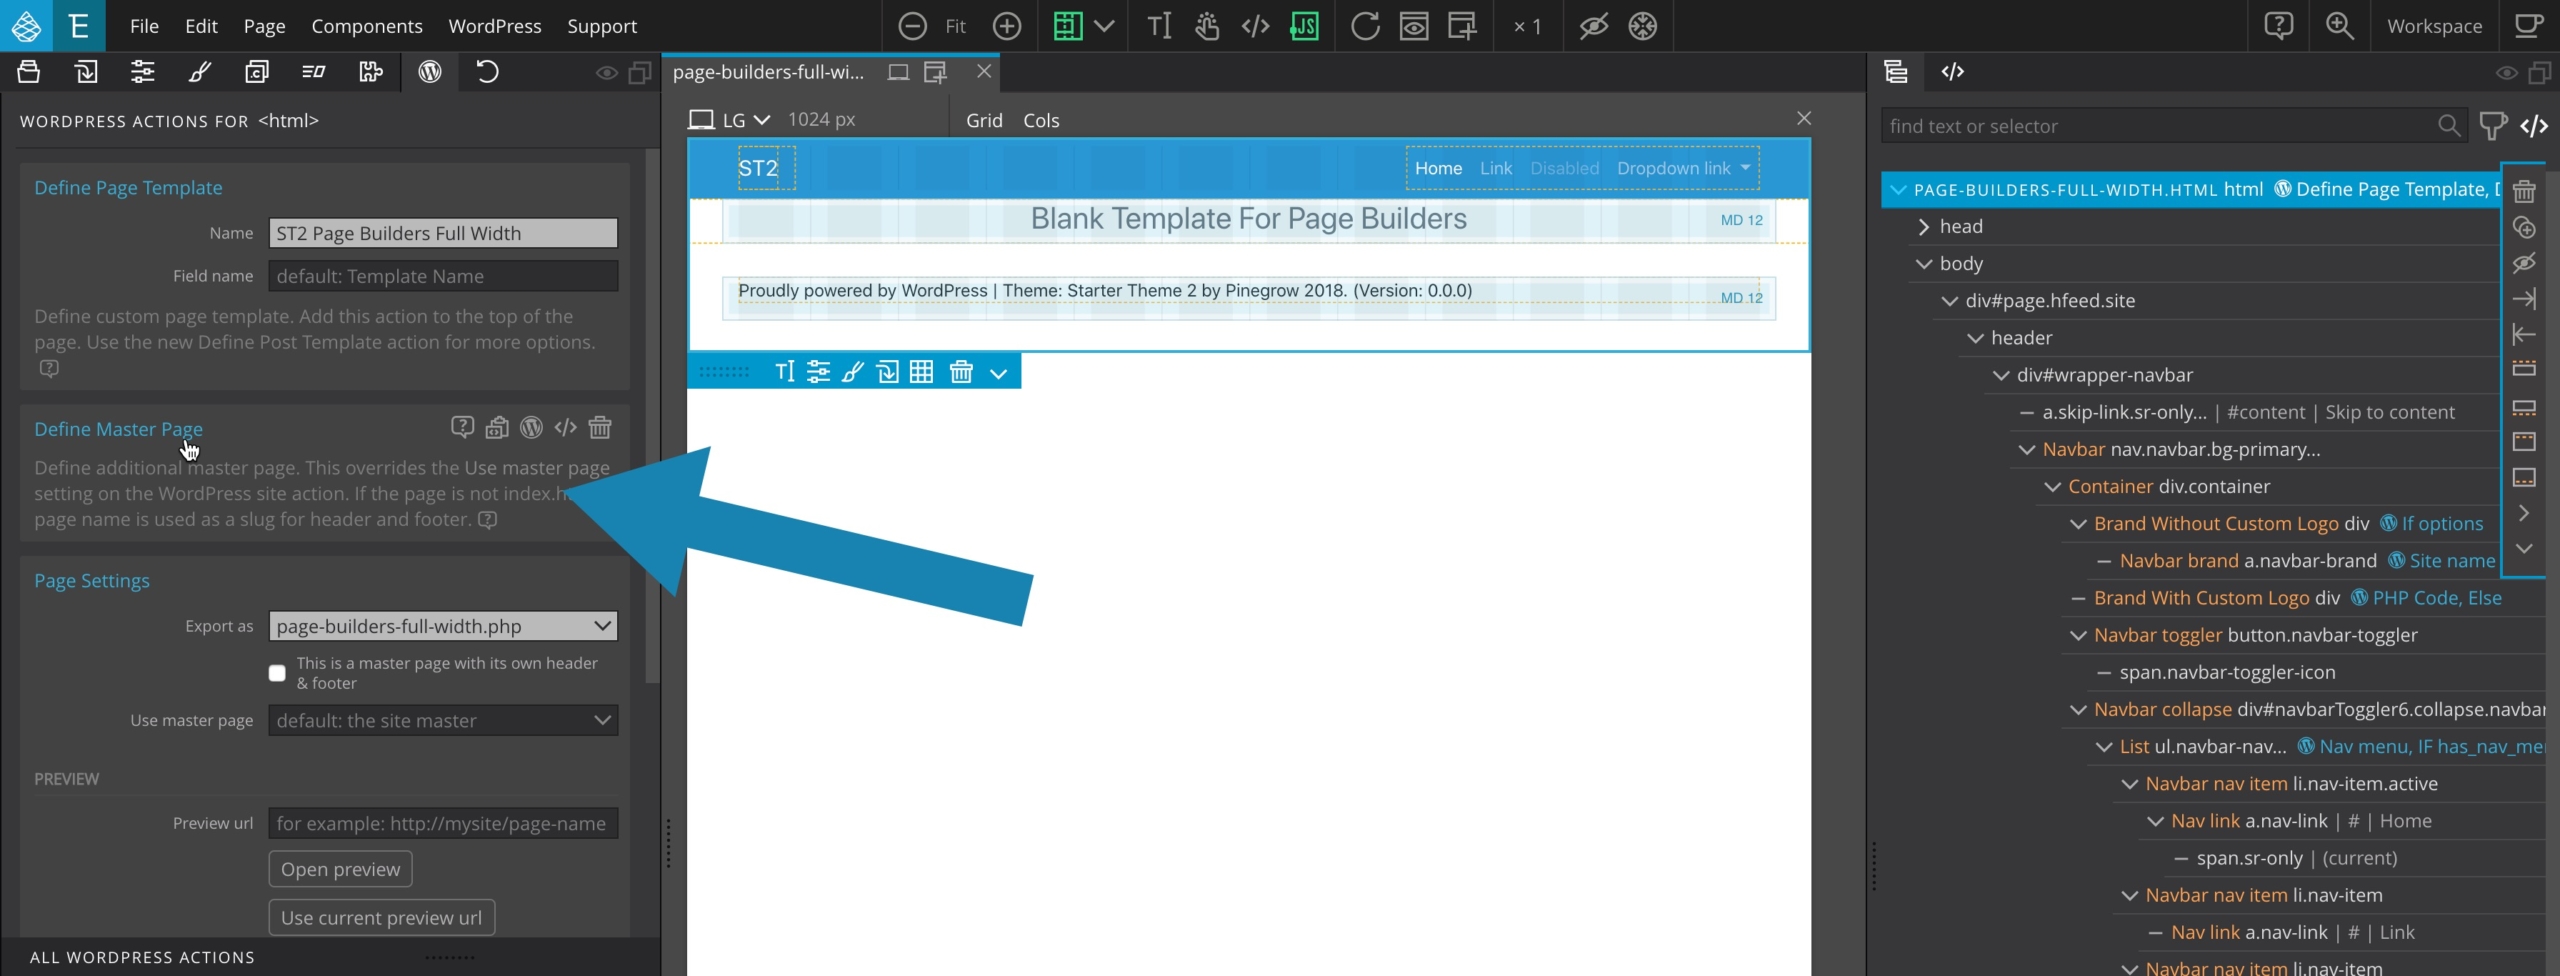Collapse the div#page.hfeed.site node

pyautogui.click(x=1950, y=301)
